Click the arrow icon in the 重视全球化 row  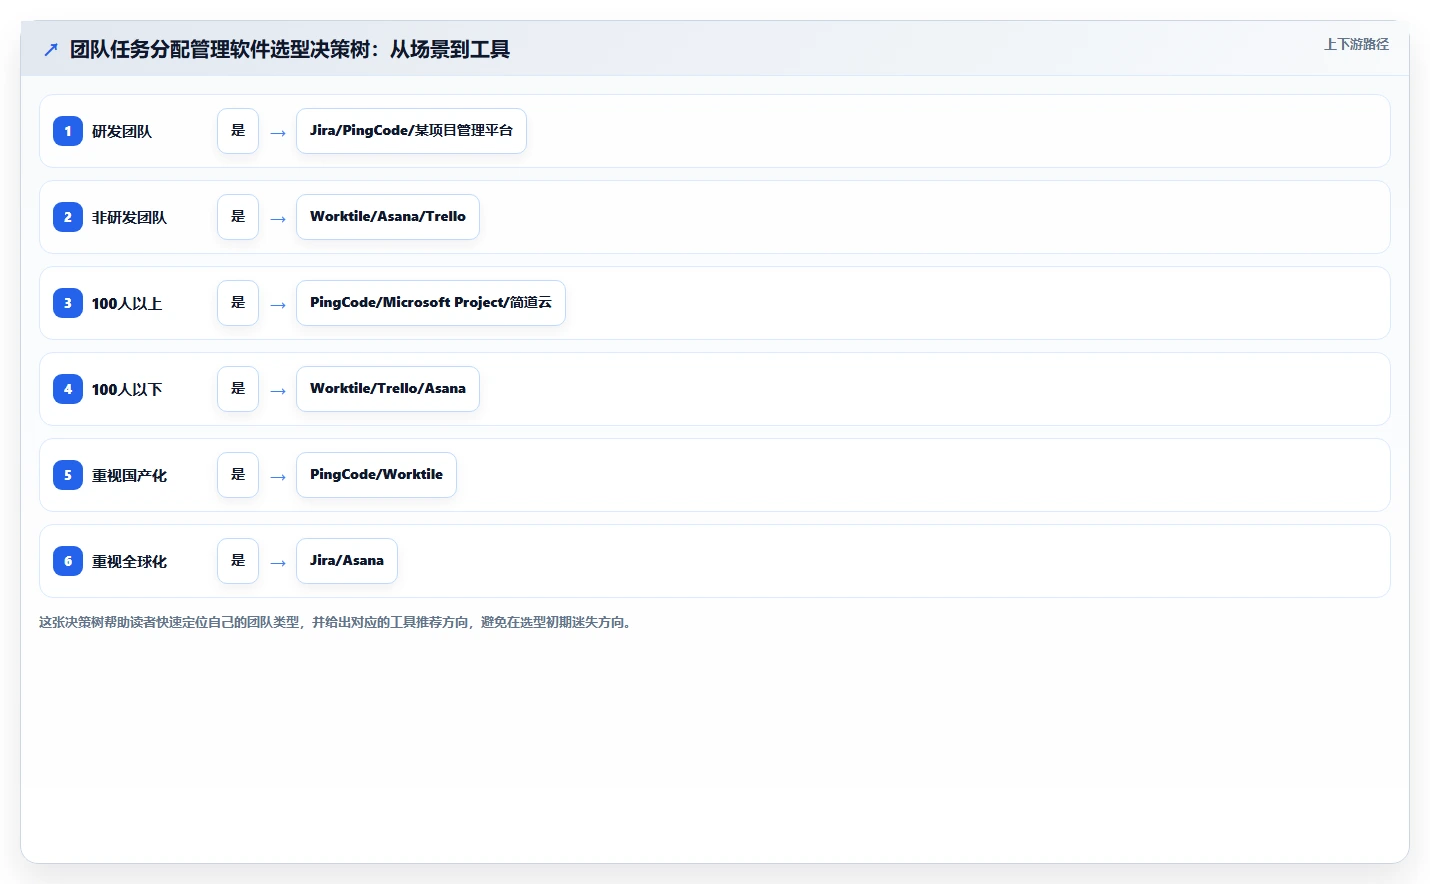[x=278, y=563]
